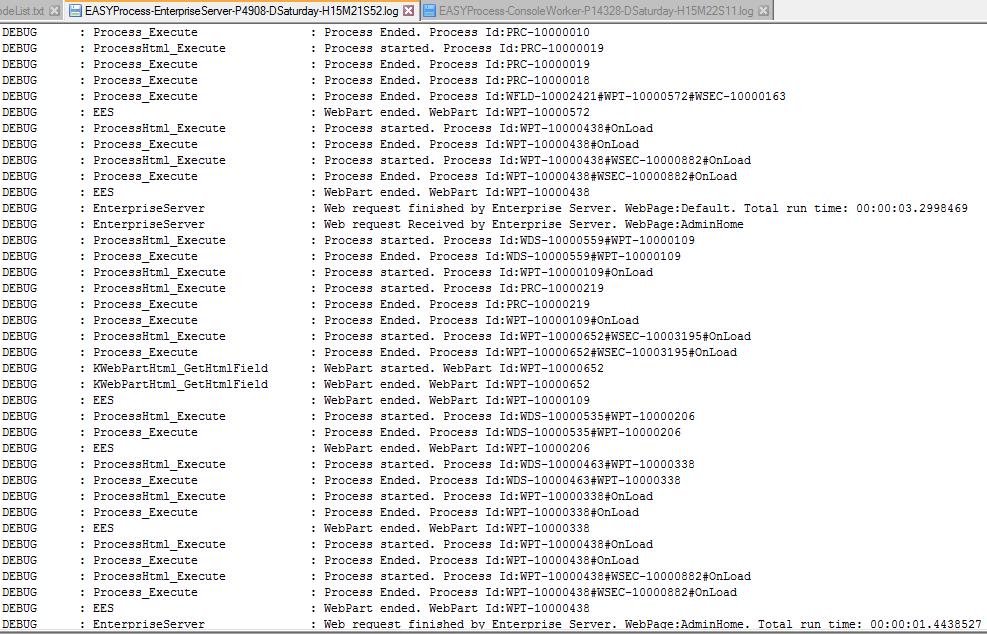This screenshot has height=634, width=987.
Task: Click line 'Process Ended. Process Id:PRC-10000018'
Action: (457, 80)
